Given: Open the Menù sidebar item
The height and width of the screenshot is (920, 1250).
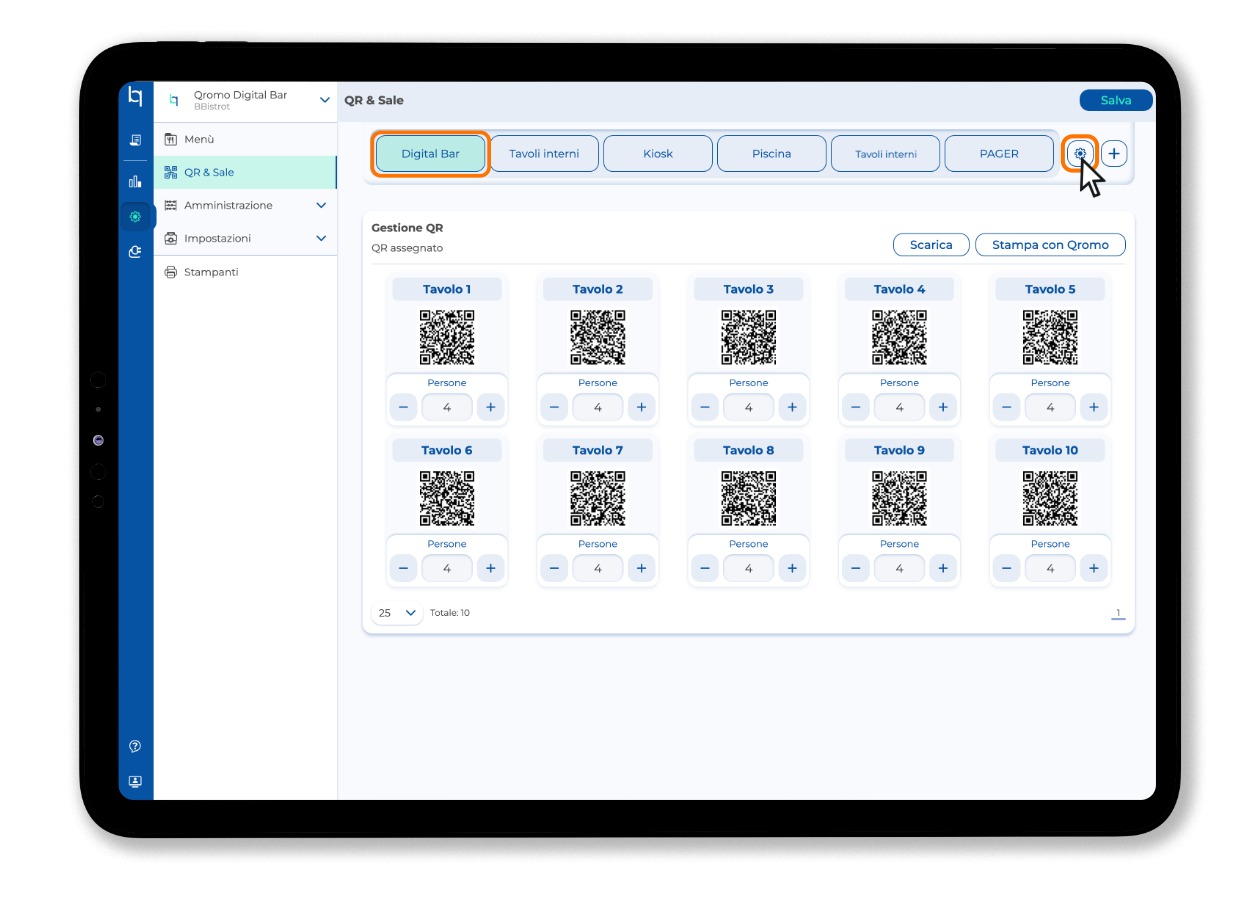Looking at the screenshot, I should [245, 139].
